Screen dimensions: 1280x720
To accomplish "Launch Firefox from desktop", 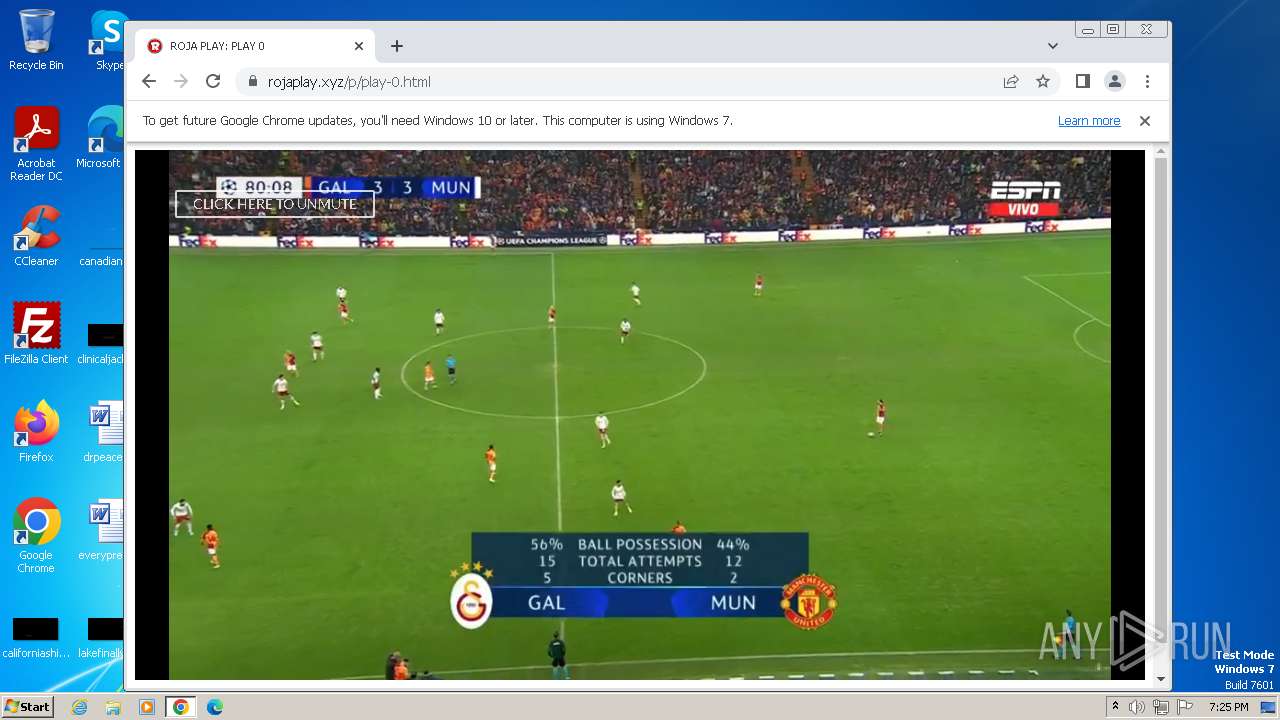I will pos(36,431).
